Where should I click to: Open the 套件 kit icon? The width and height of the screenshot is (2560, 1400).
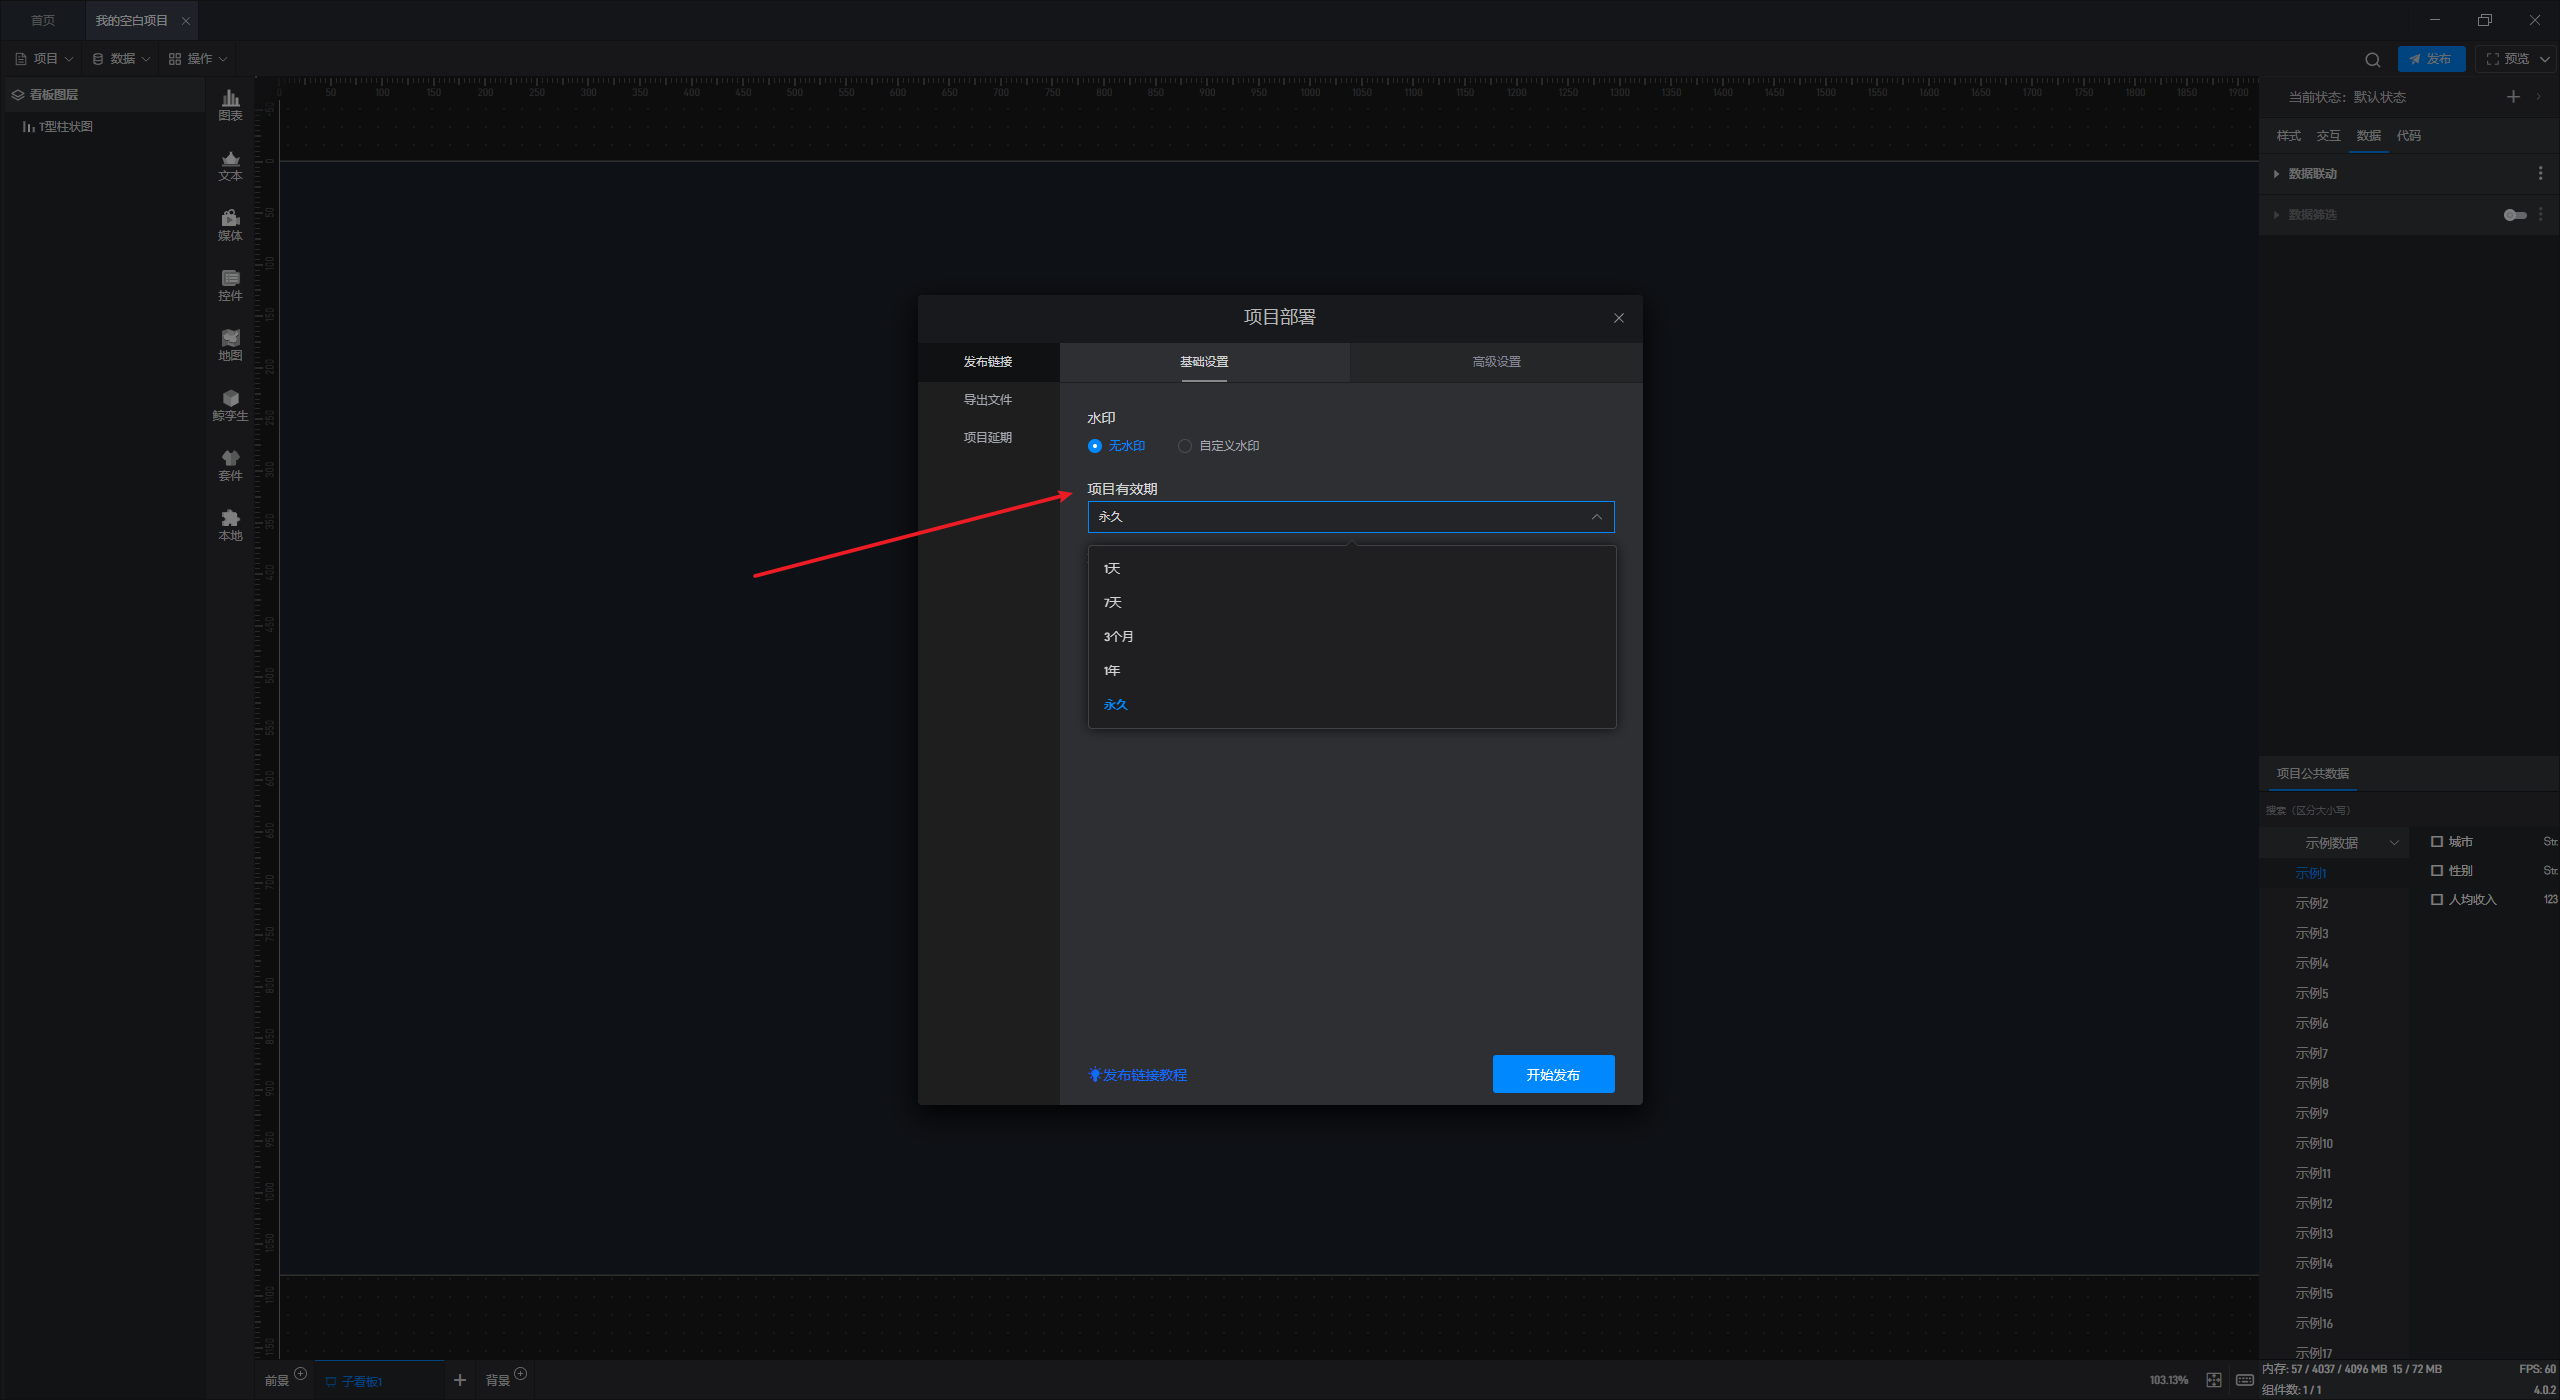click(x=230, y=464)
